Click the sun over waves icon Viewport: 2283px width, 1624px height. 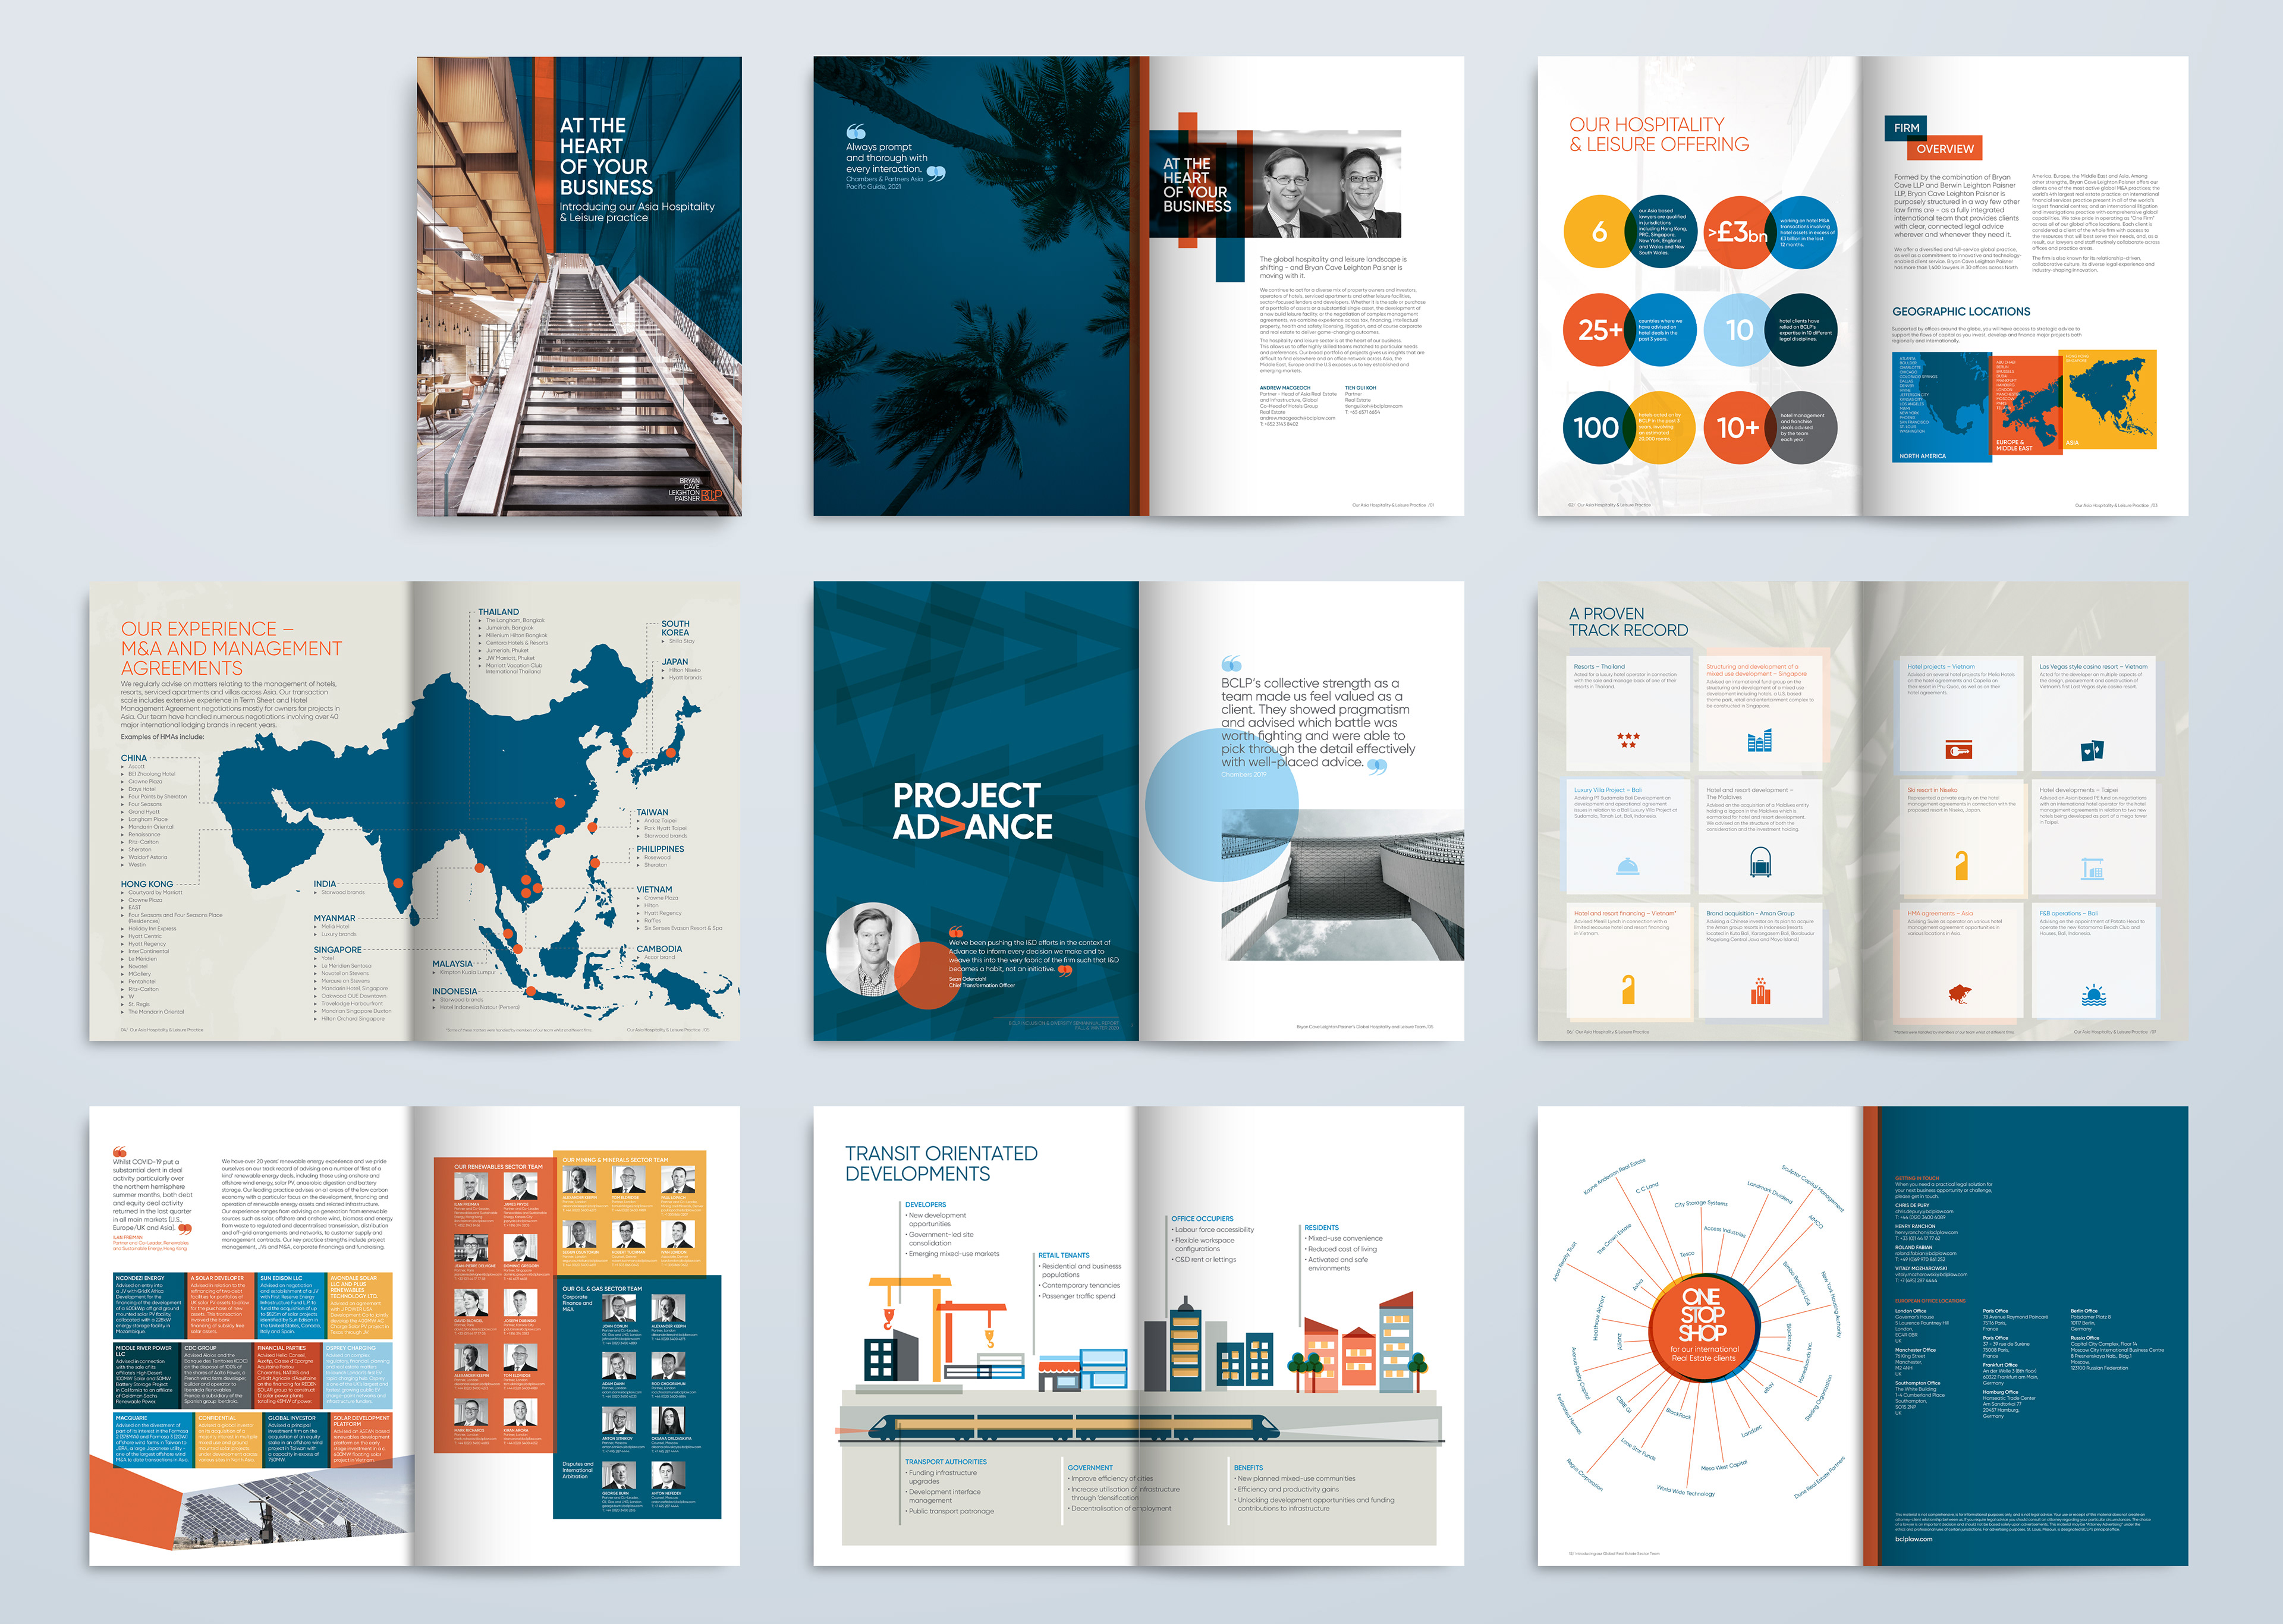[x=2093, y=995]
